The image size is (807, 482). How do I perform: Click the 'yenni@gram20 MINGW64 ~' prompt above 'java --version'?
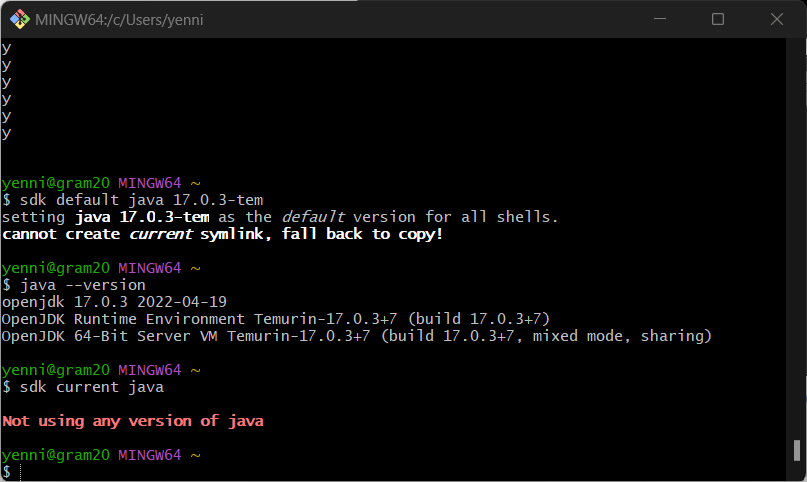(101, 268)
